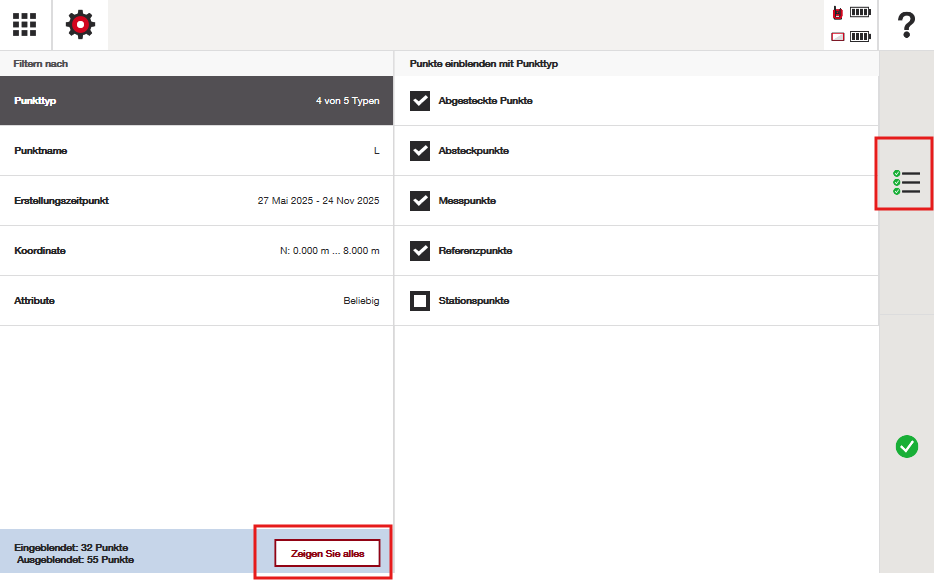Enable the Stationspunkte checkbox
Viewport: 934px width, 580px height.
(x=420, y=301)
